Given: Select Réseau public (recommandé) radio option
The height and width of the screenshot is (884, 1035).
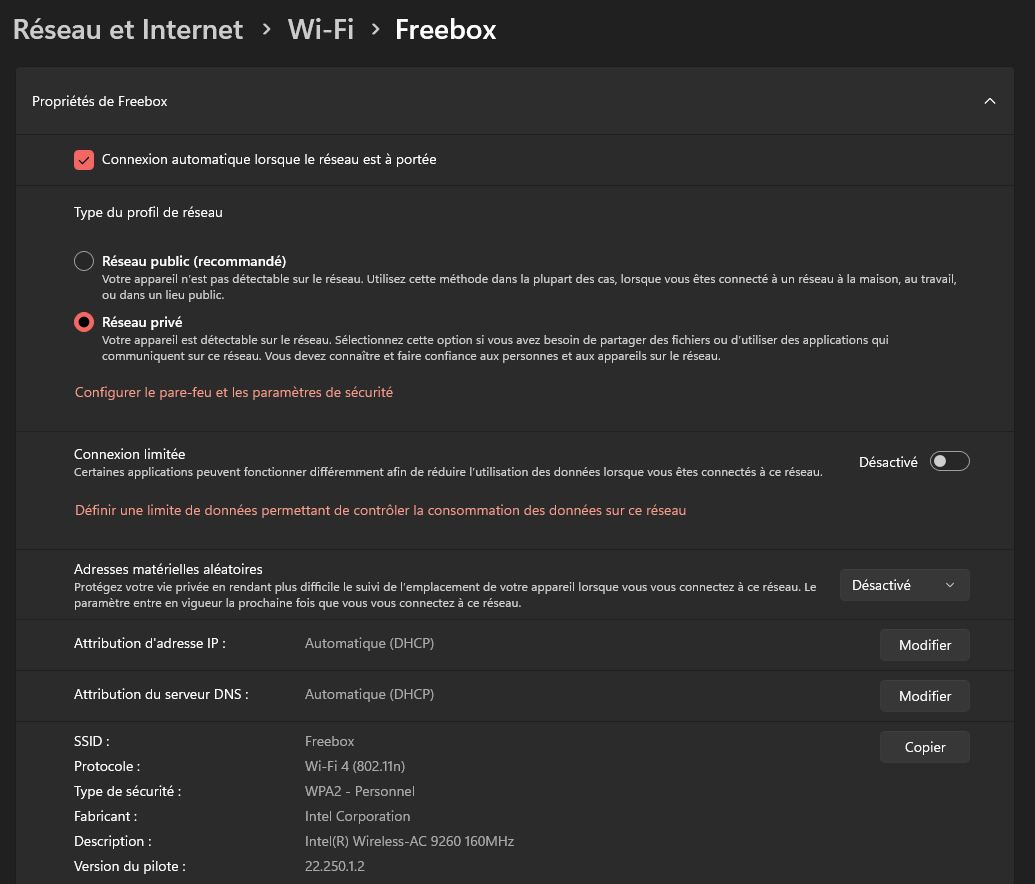Looking at the screenshot, I should [x=84, y=261].
